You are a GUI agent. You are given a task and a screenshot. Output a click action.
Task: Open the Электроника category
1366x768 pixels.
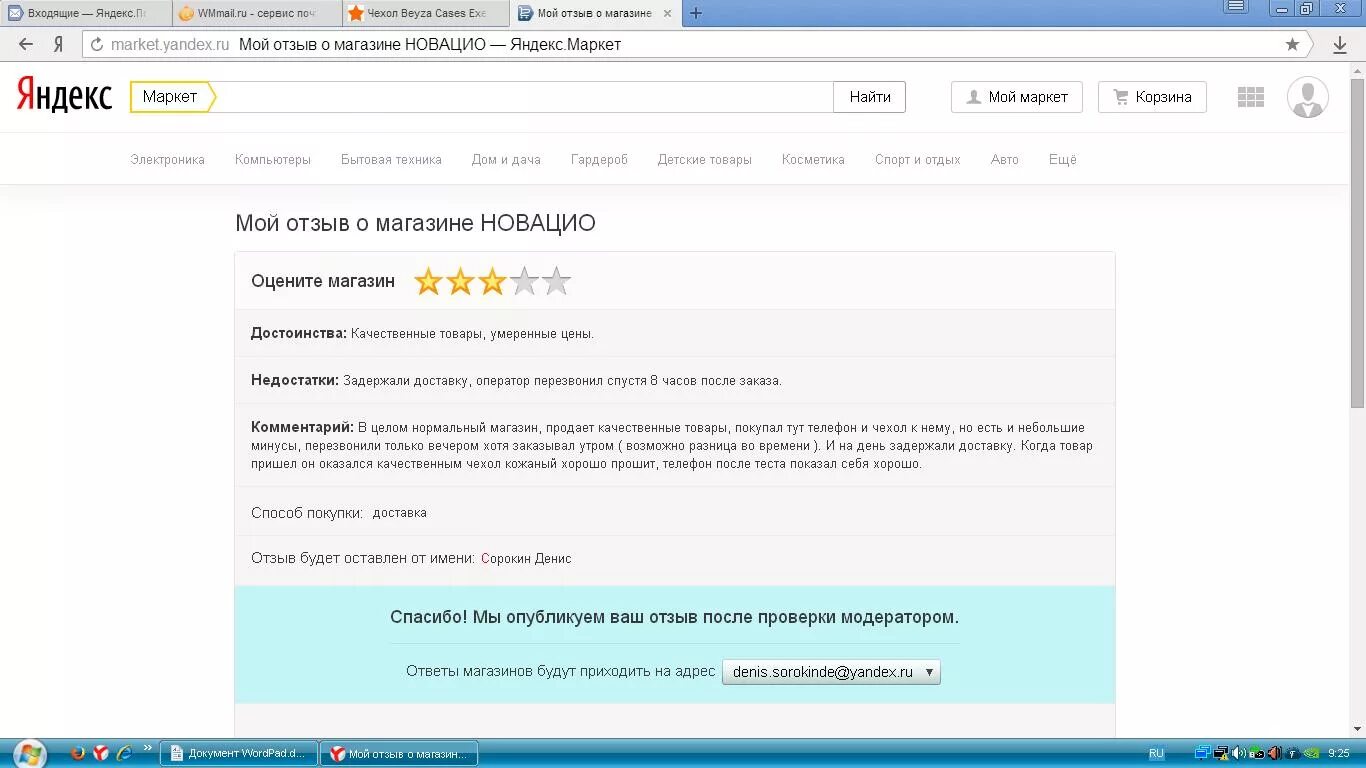tap(167, 160)
